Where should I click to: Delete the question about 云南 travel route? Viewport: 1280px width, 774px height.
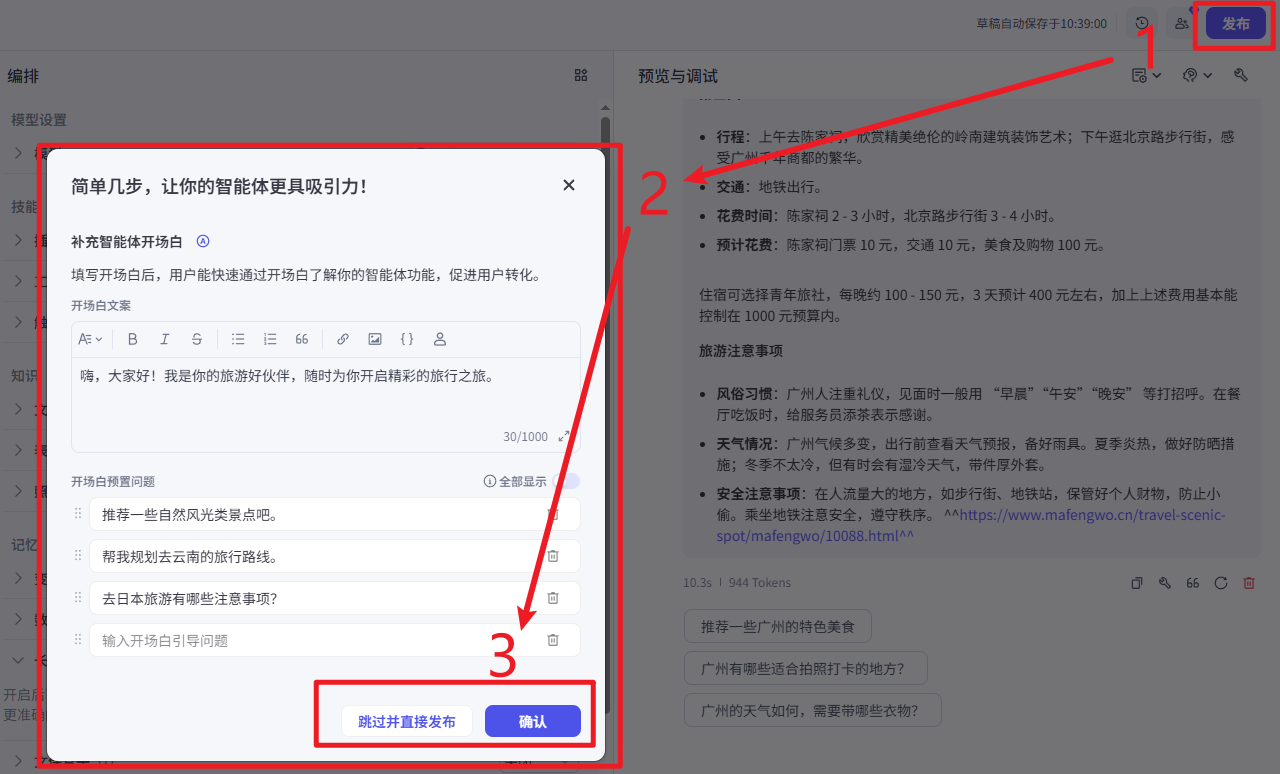coord(552,556)
